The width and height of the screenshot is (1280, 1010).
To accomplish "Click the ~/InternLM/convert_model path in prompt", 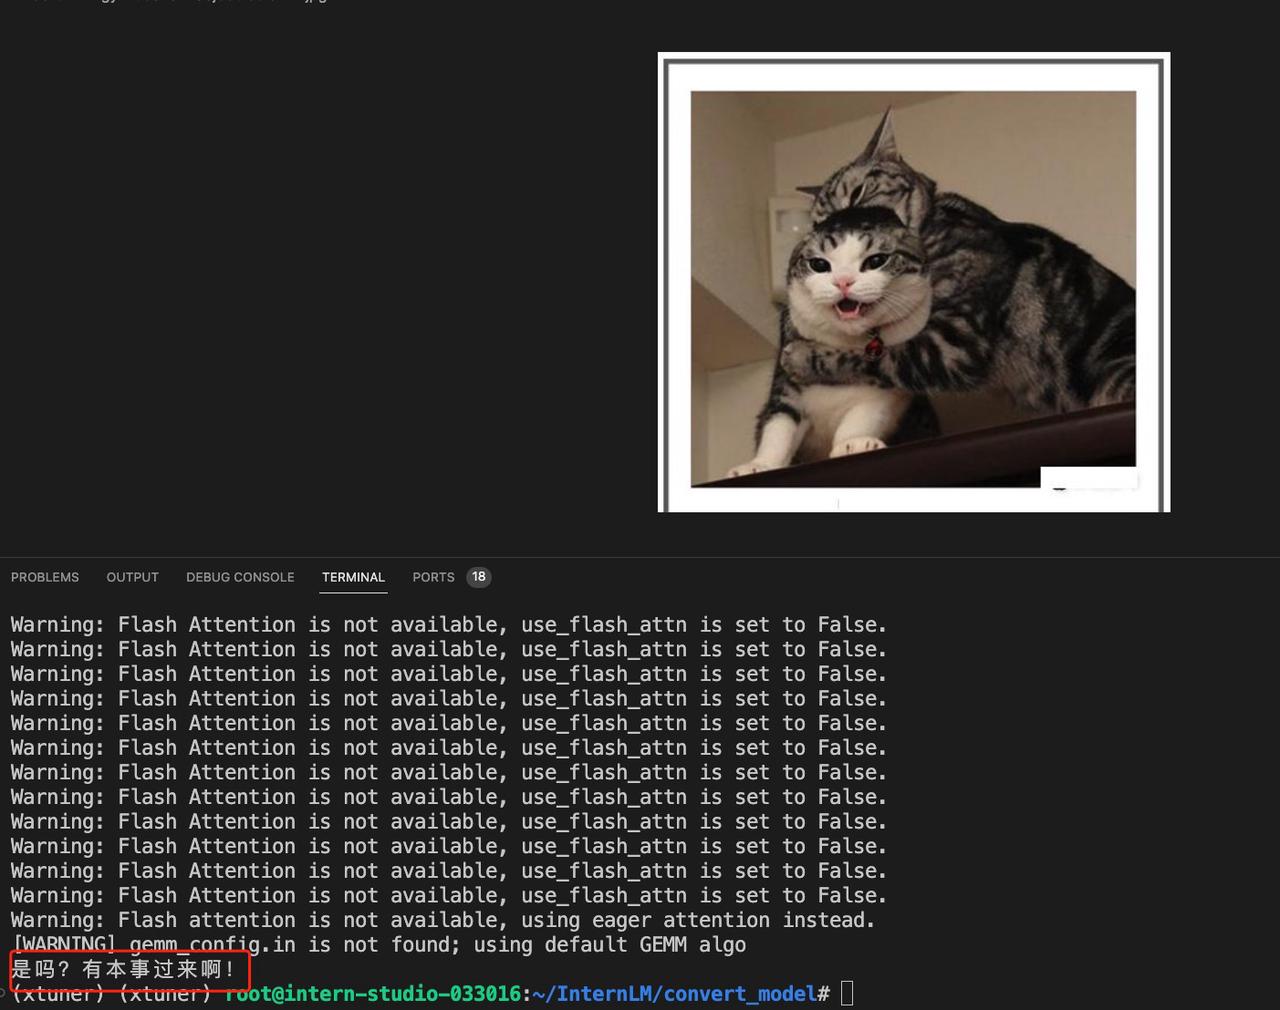I will (674, 994).
